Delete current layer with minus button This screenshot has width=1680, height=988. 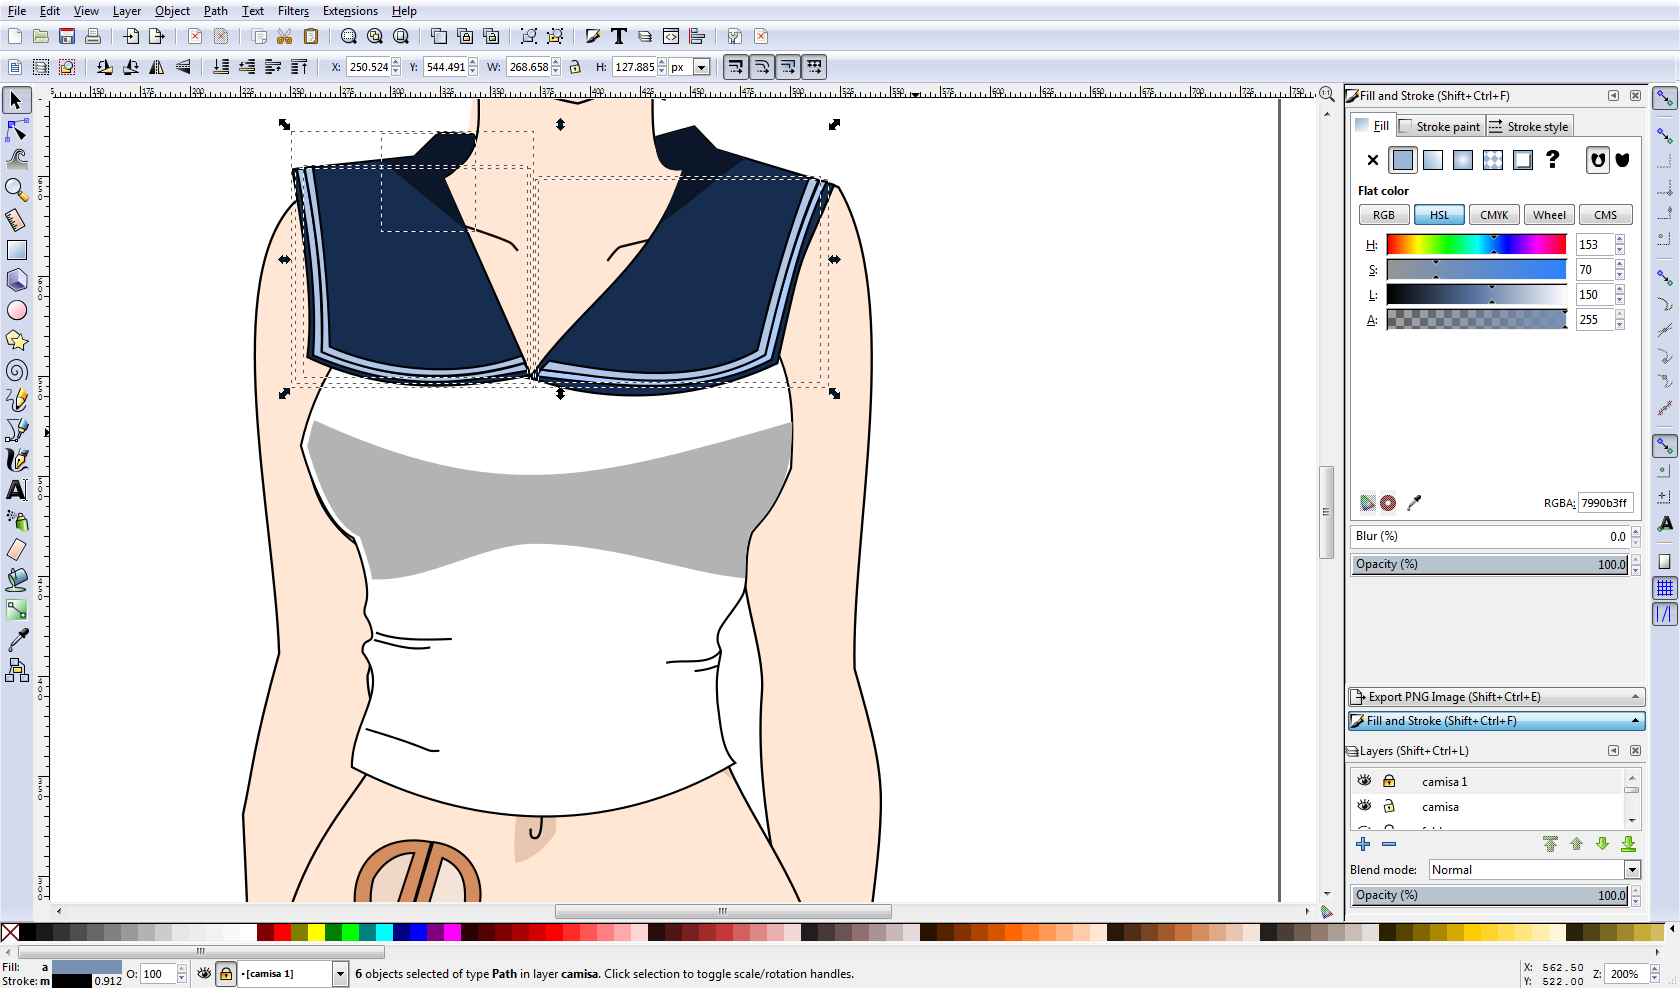tap(1389, 844)
